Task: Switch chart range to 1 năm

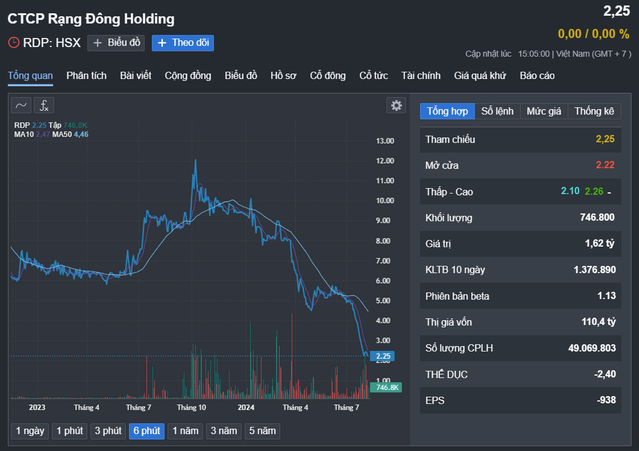Action: pos(185,431)
